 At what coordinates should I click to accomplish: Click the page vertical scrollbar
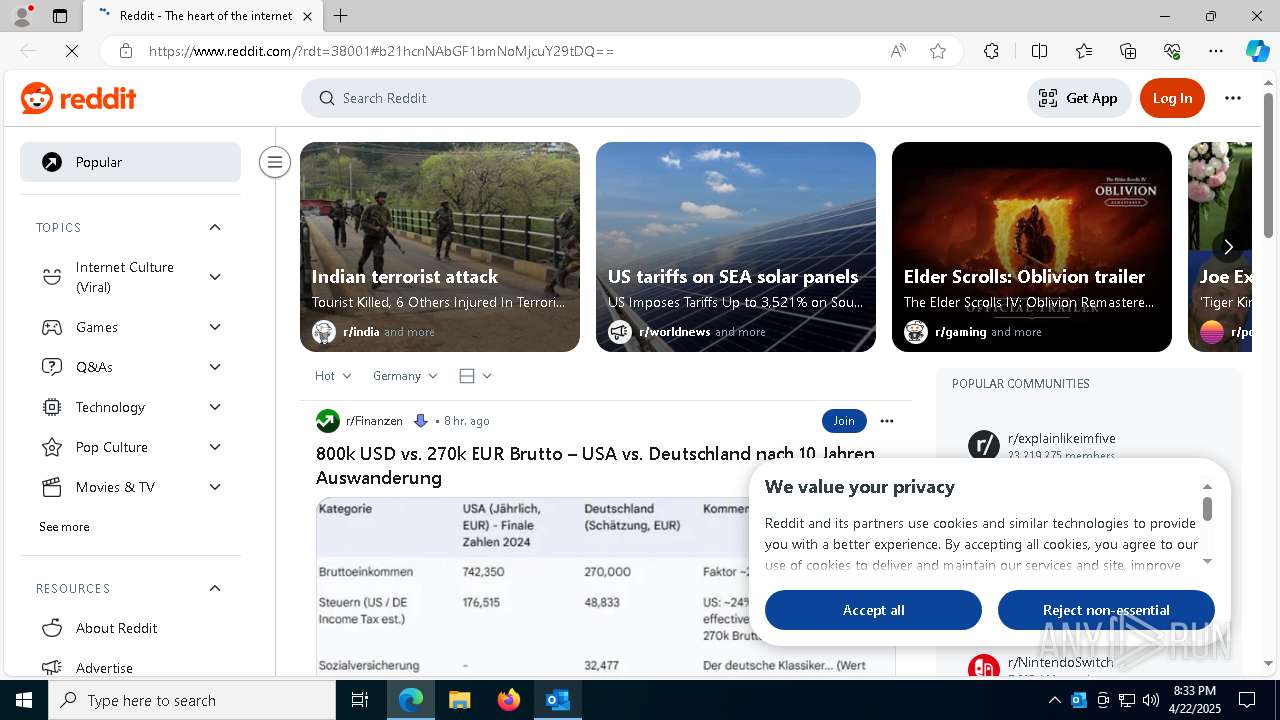[x=1269, y=165]
